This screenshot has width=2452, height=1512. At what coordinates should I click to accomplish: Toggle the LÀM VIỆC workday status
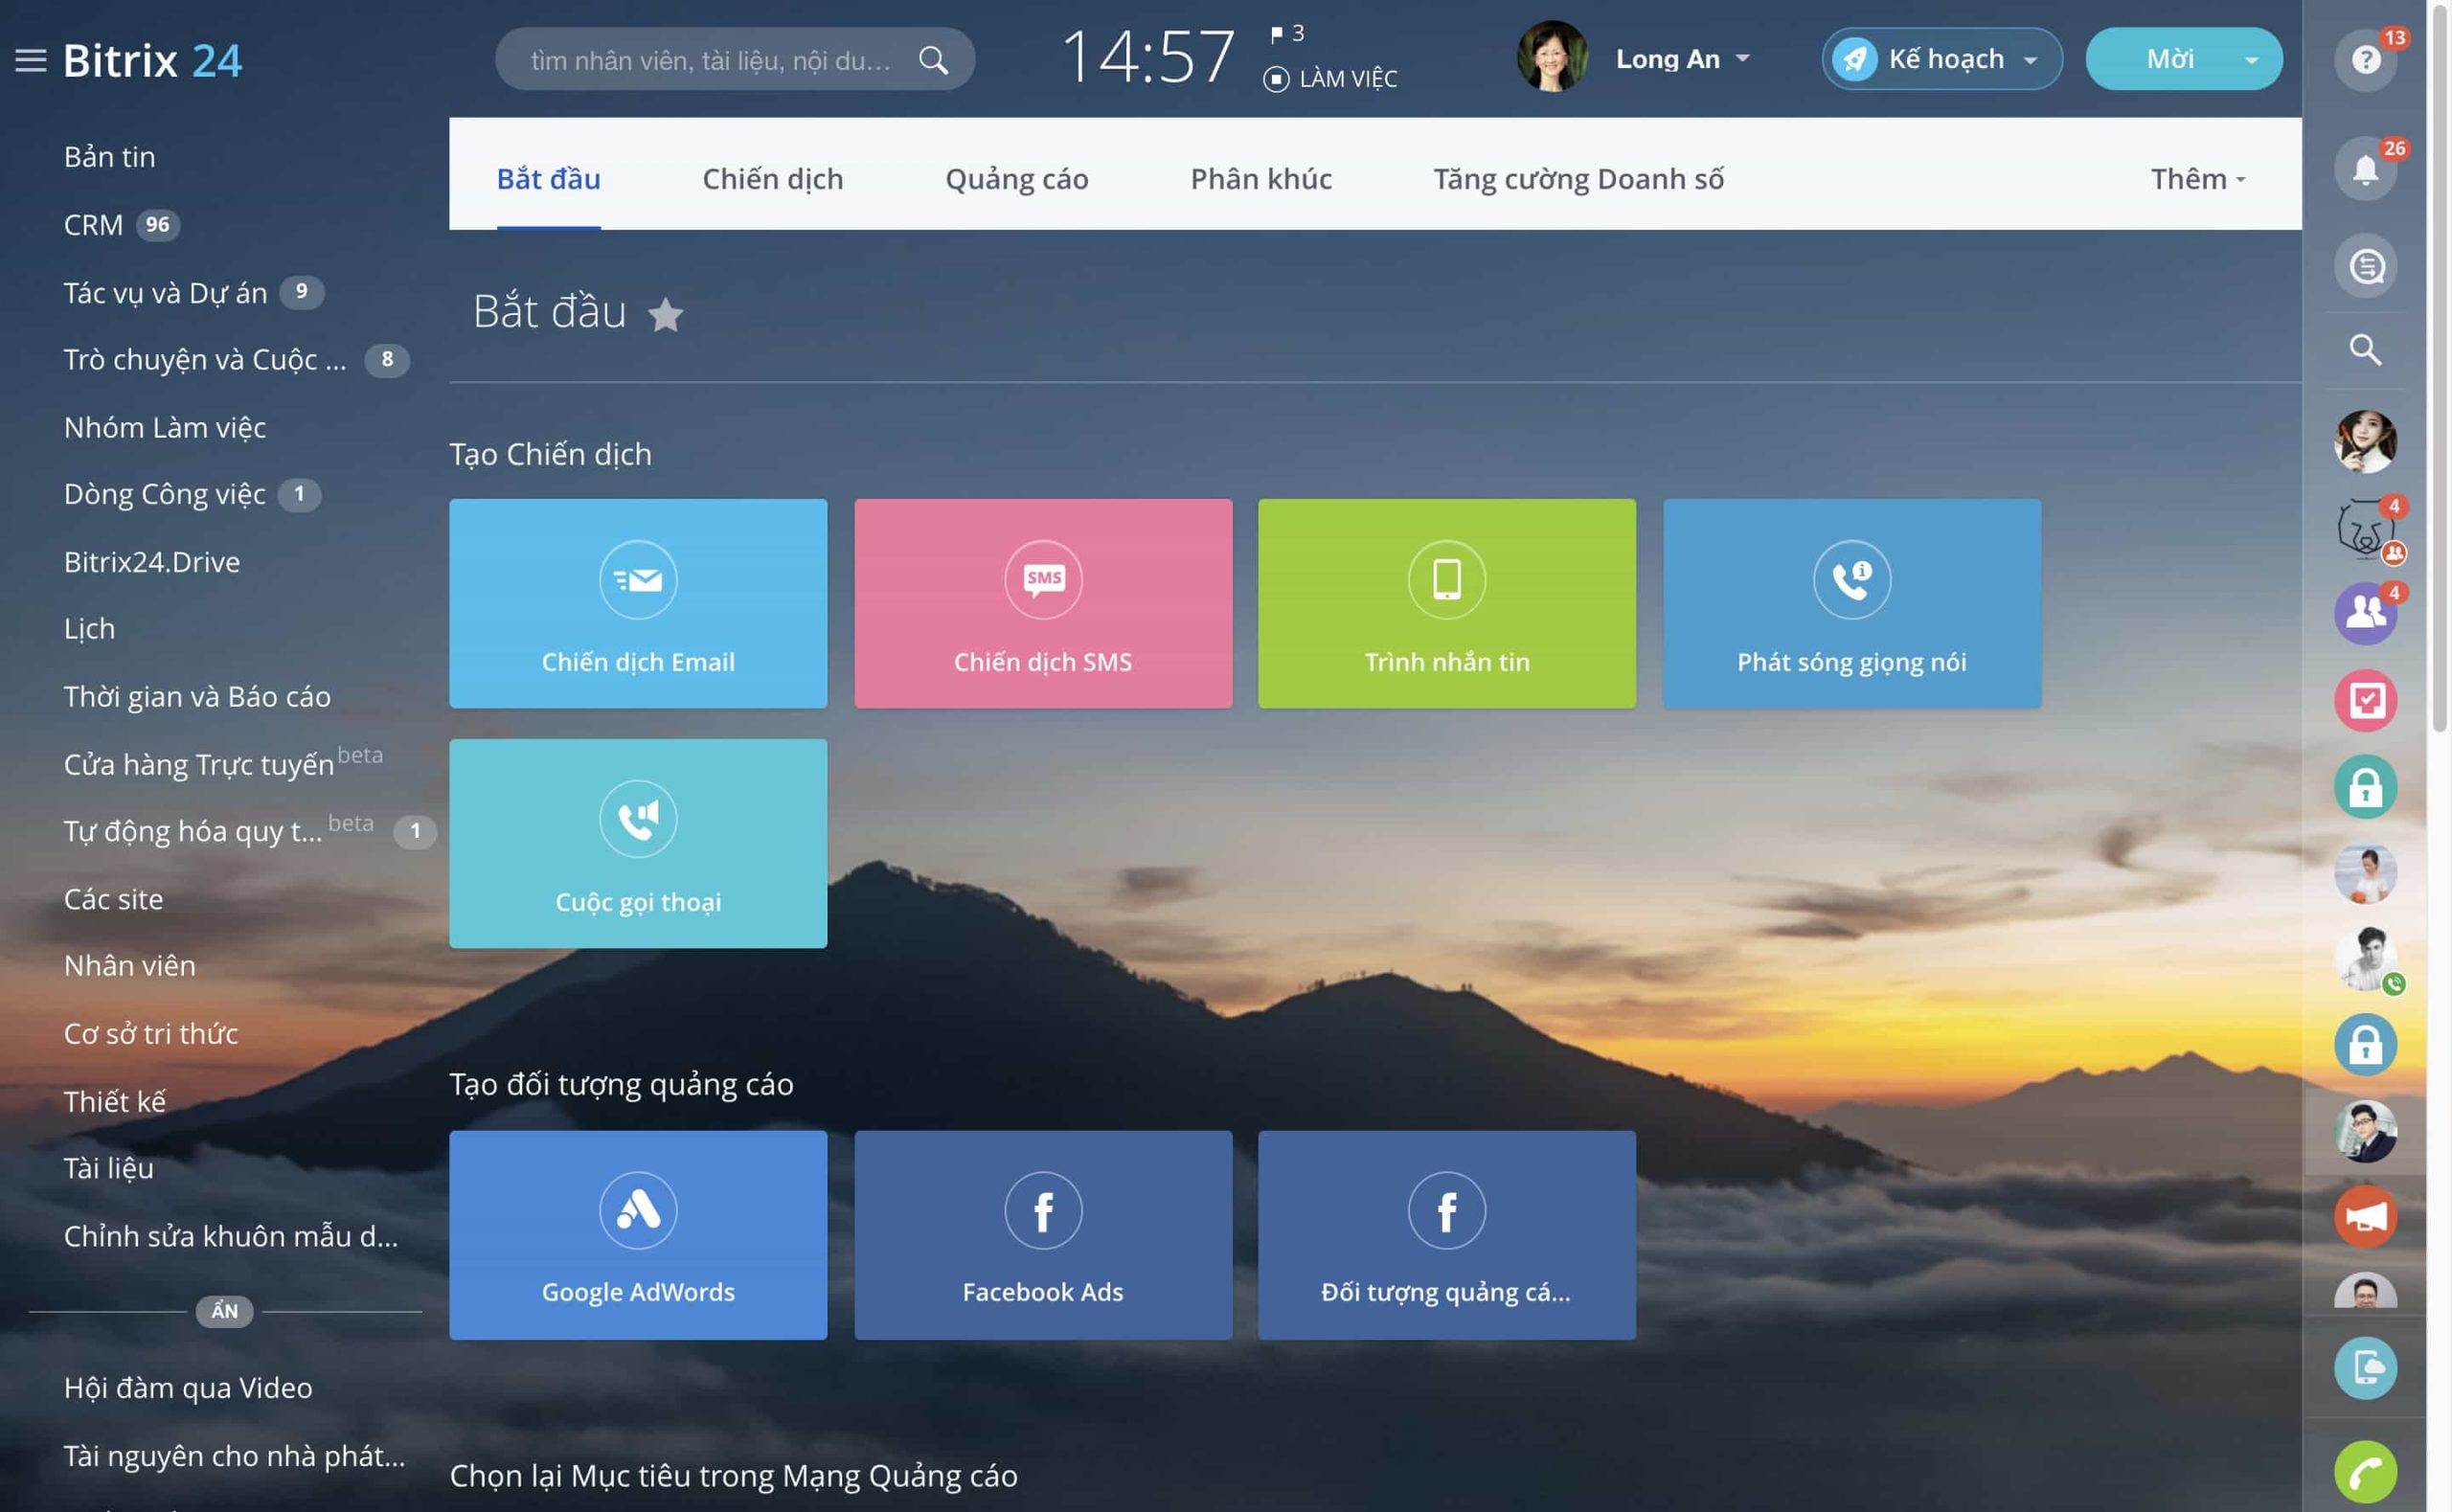1331,79
